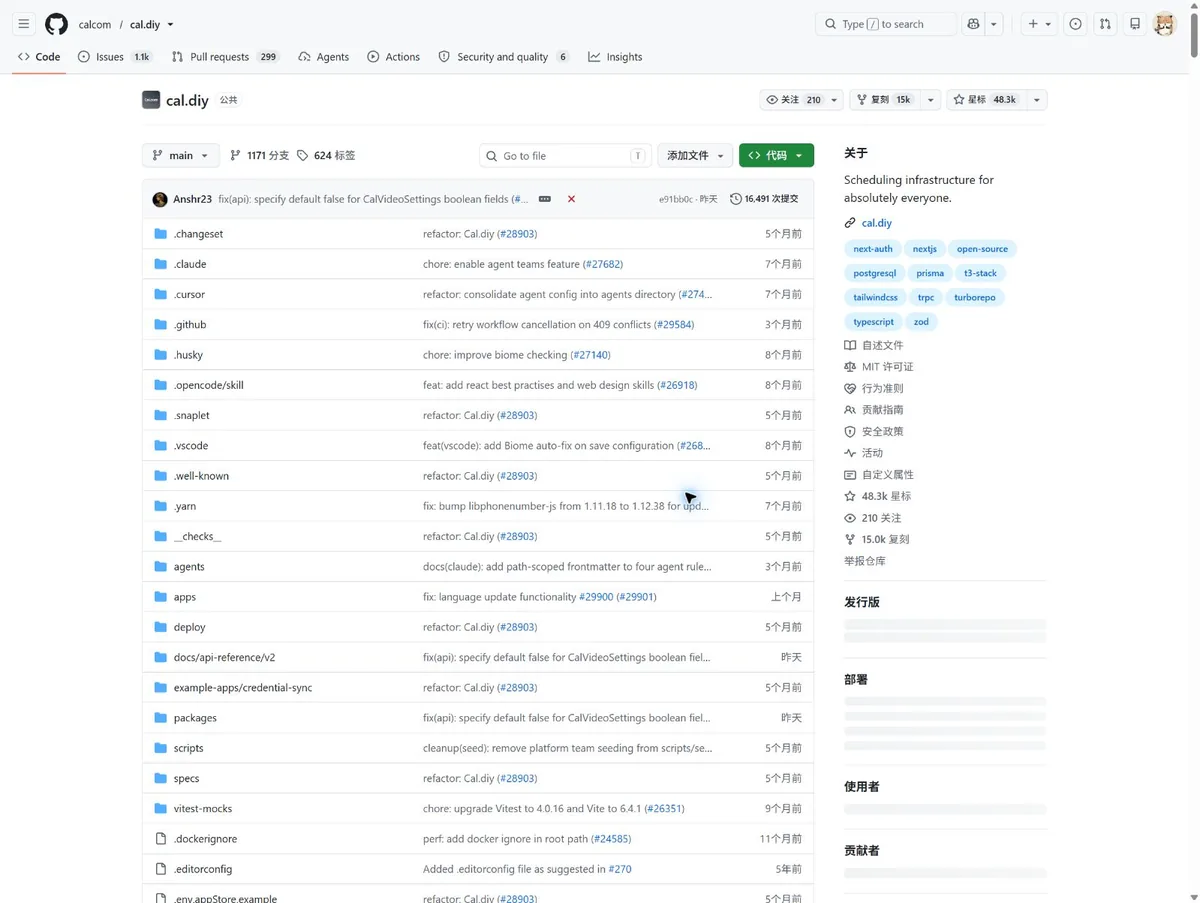This screenshot has width=1200, height=903.
Task: Click the Go to file search field
Action: pos(565,156)
